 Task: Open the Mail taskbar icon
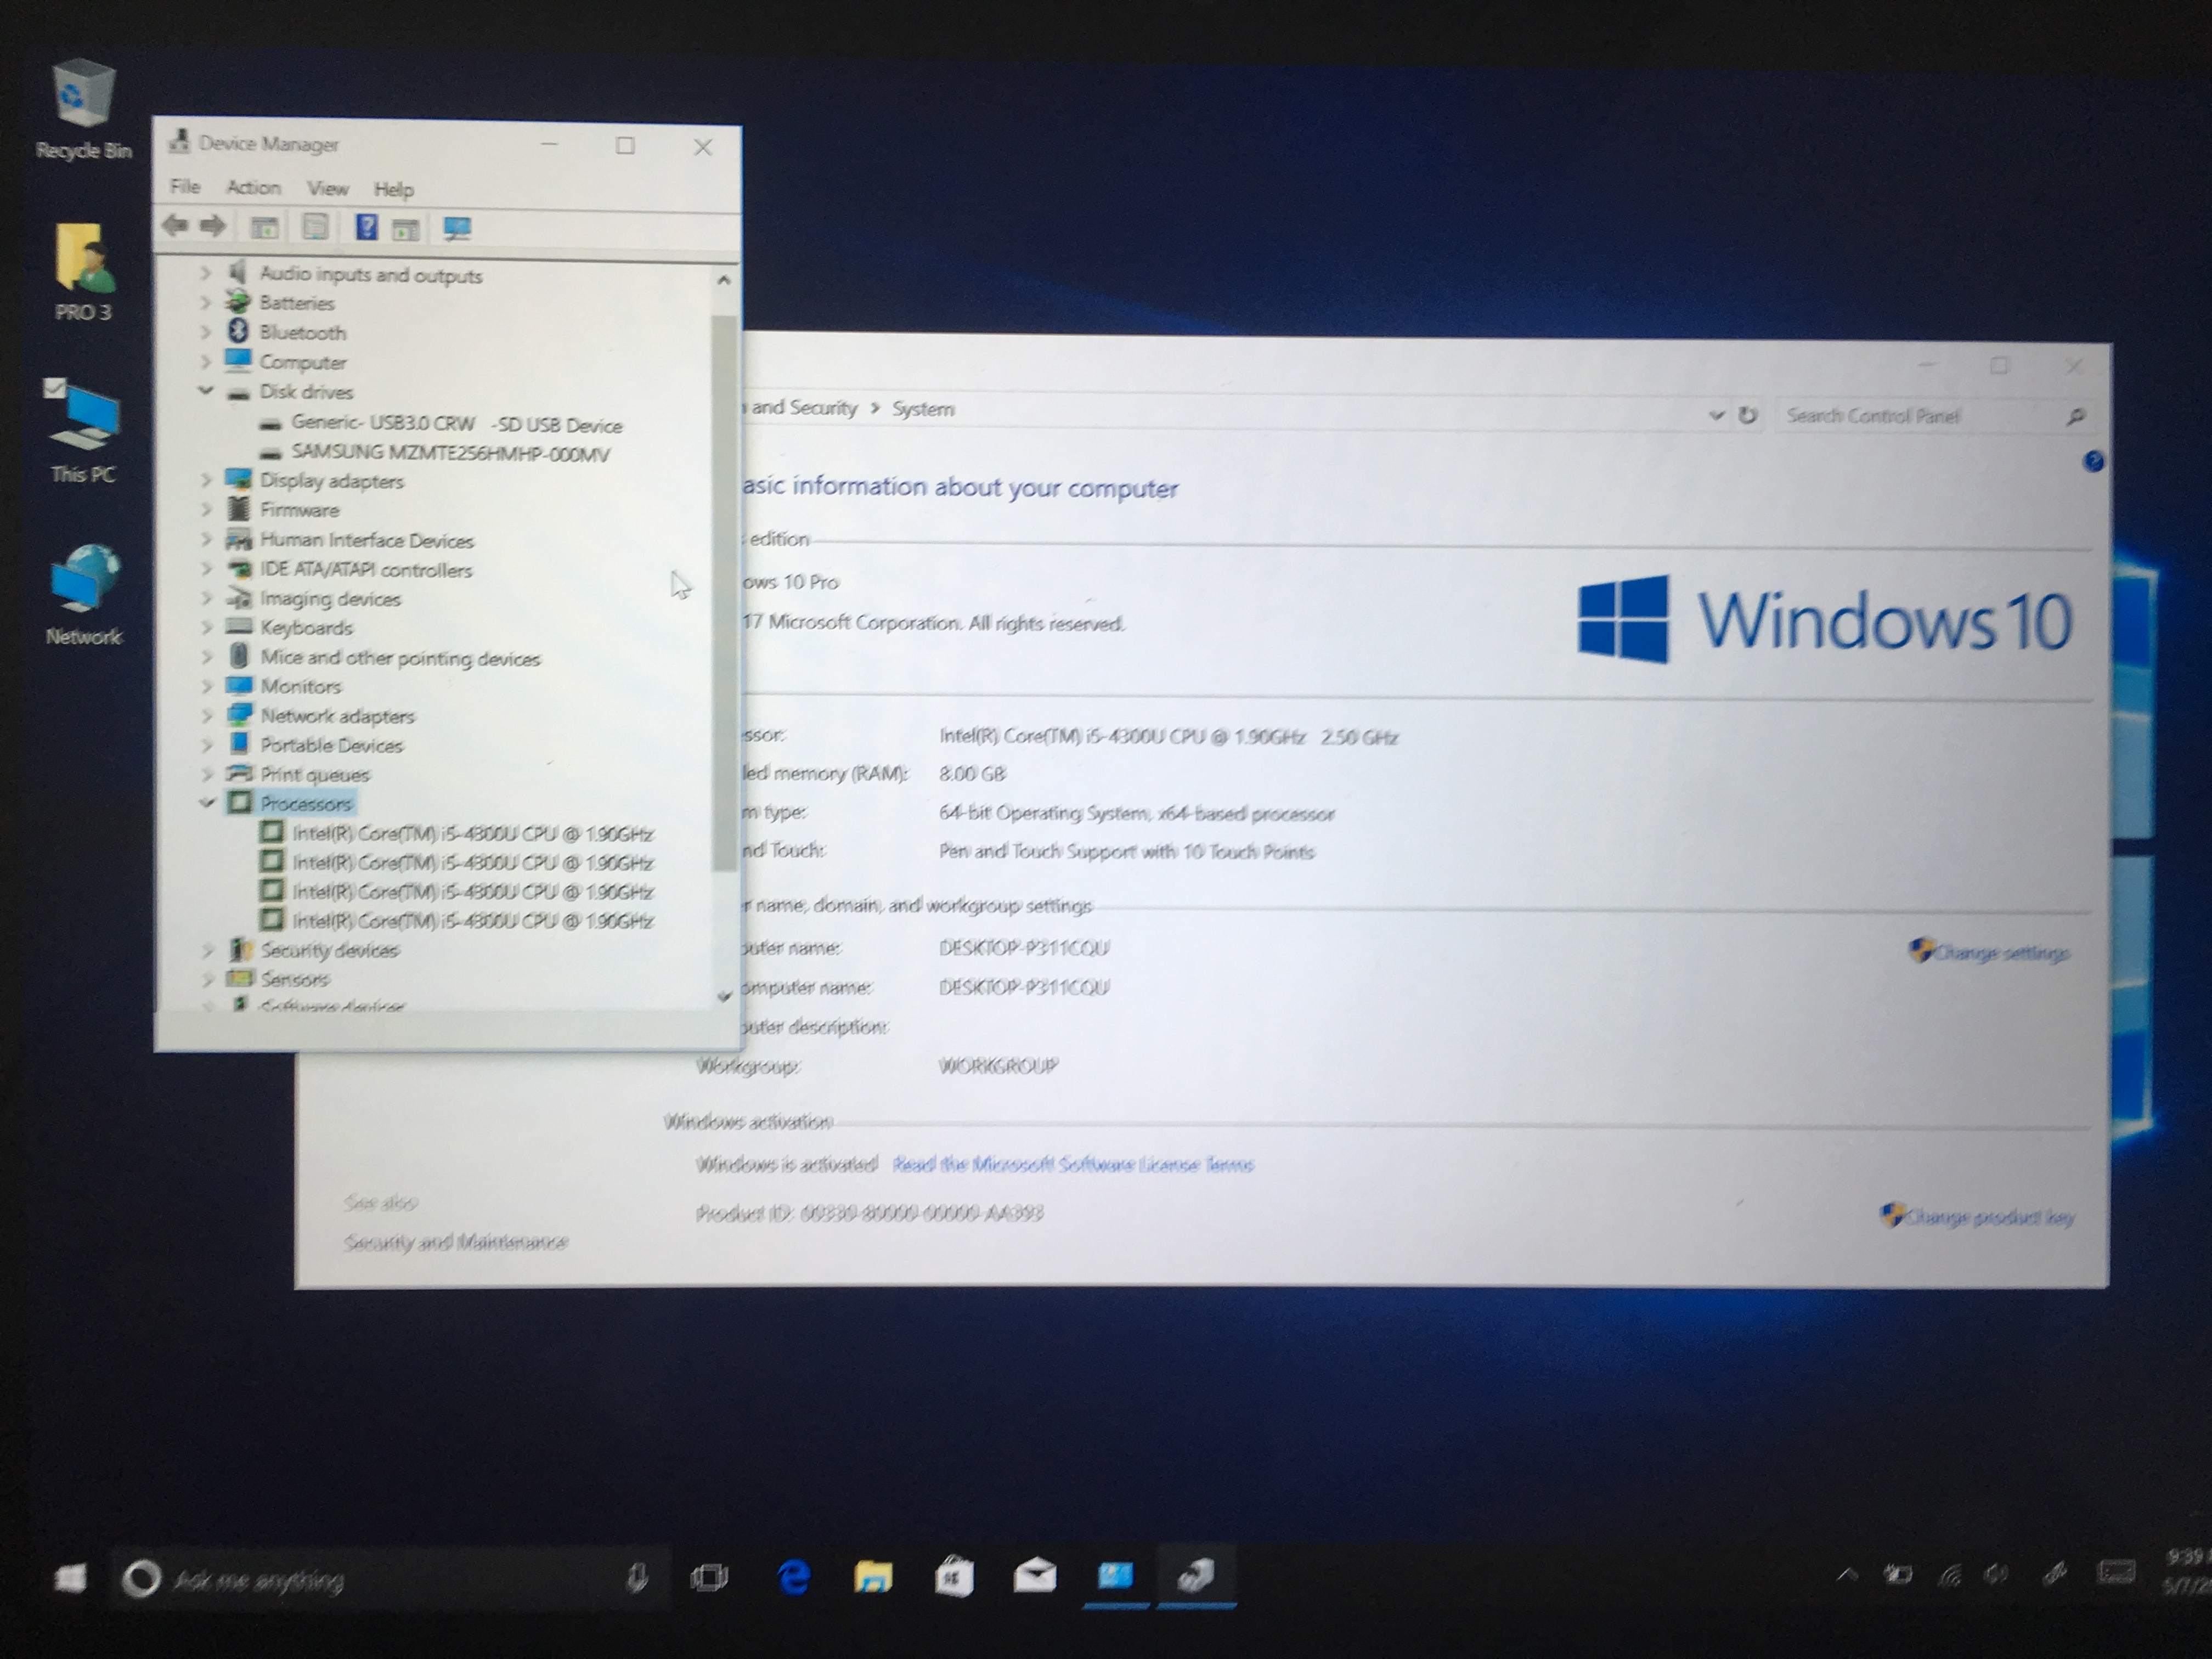pos(1034,1576)
